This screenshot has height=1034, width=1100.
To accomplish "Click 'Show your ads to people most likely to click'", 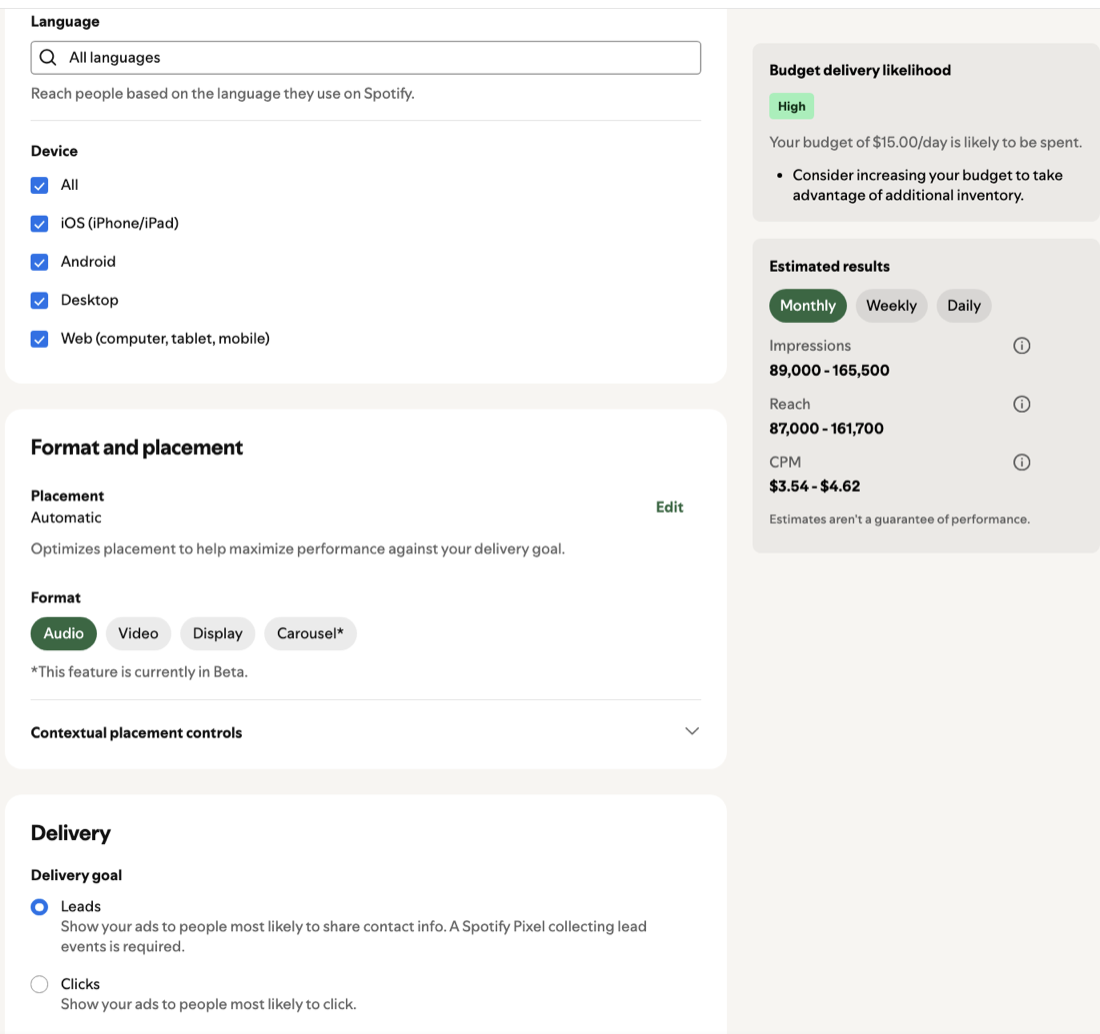I will 208,1005.
